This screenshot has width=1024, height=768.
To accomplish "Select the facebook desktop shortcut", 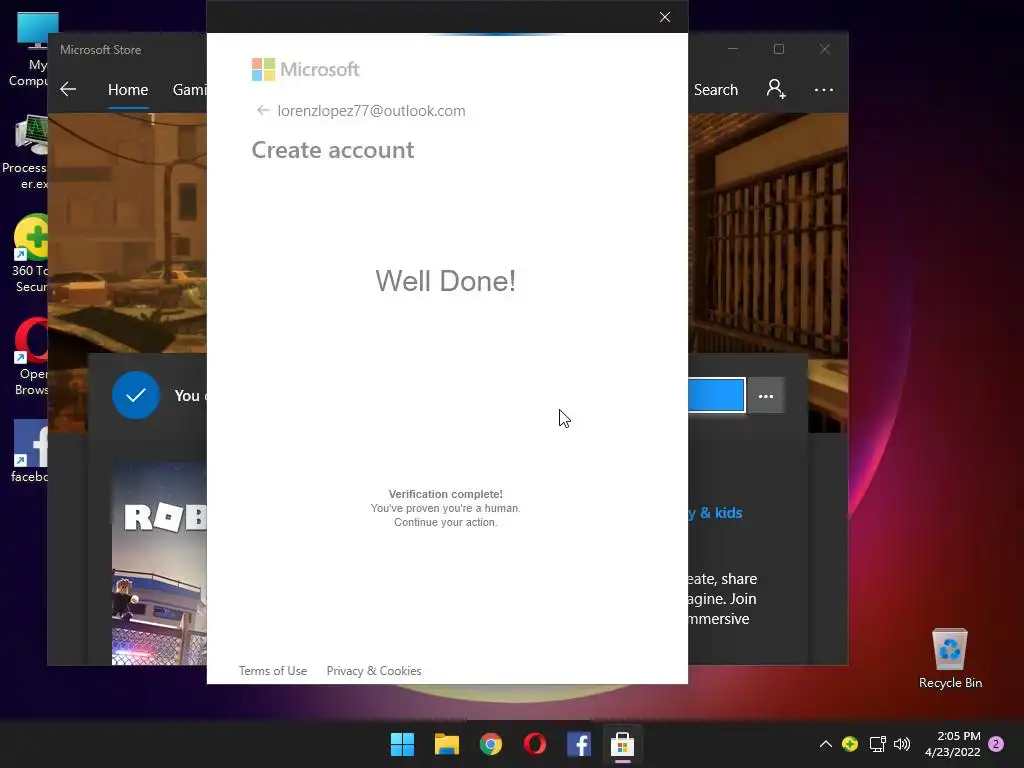I will (30, 451).
